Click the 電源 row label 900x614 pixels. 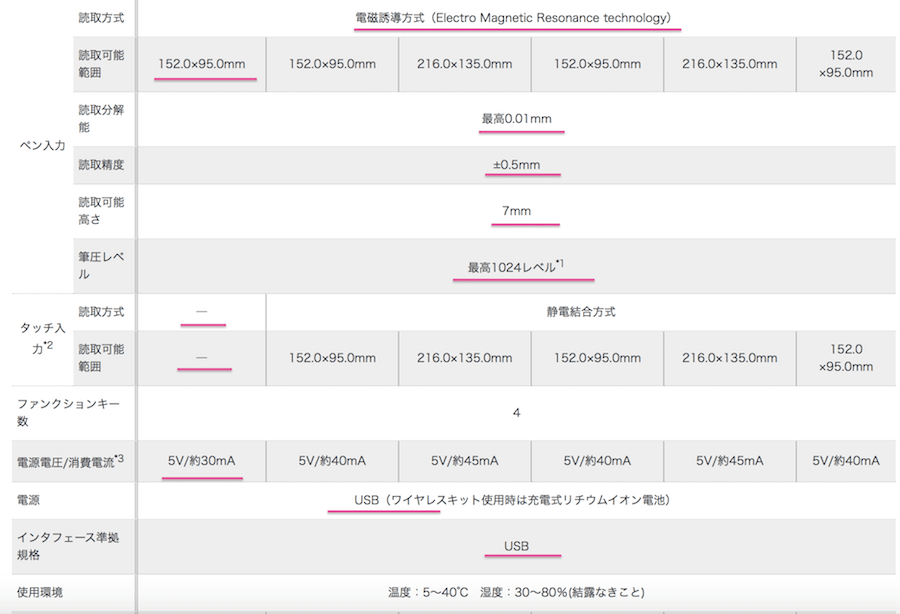28,500
